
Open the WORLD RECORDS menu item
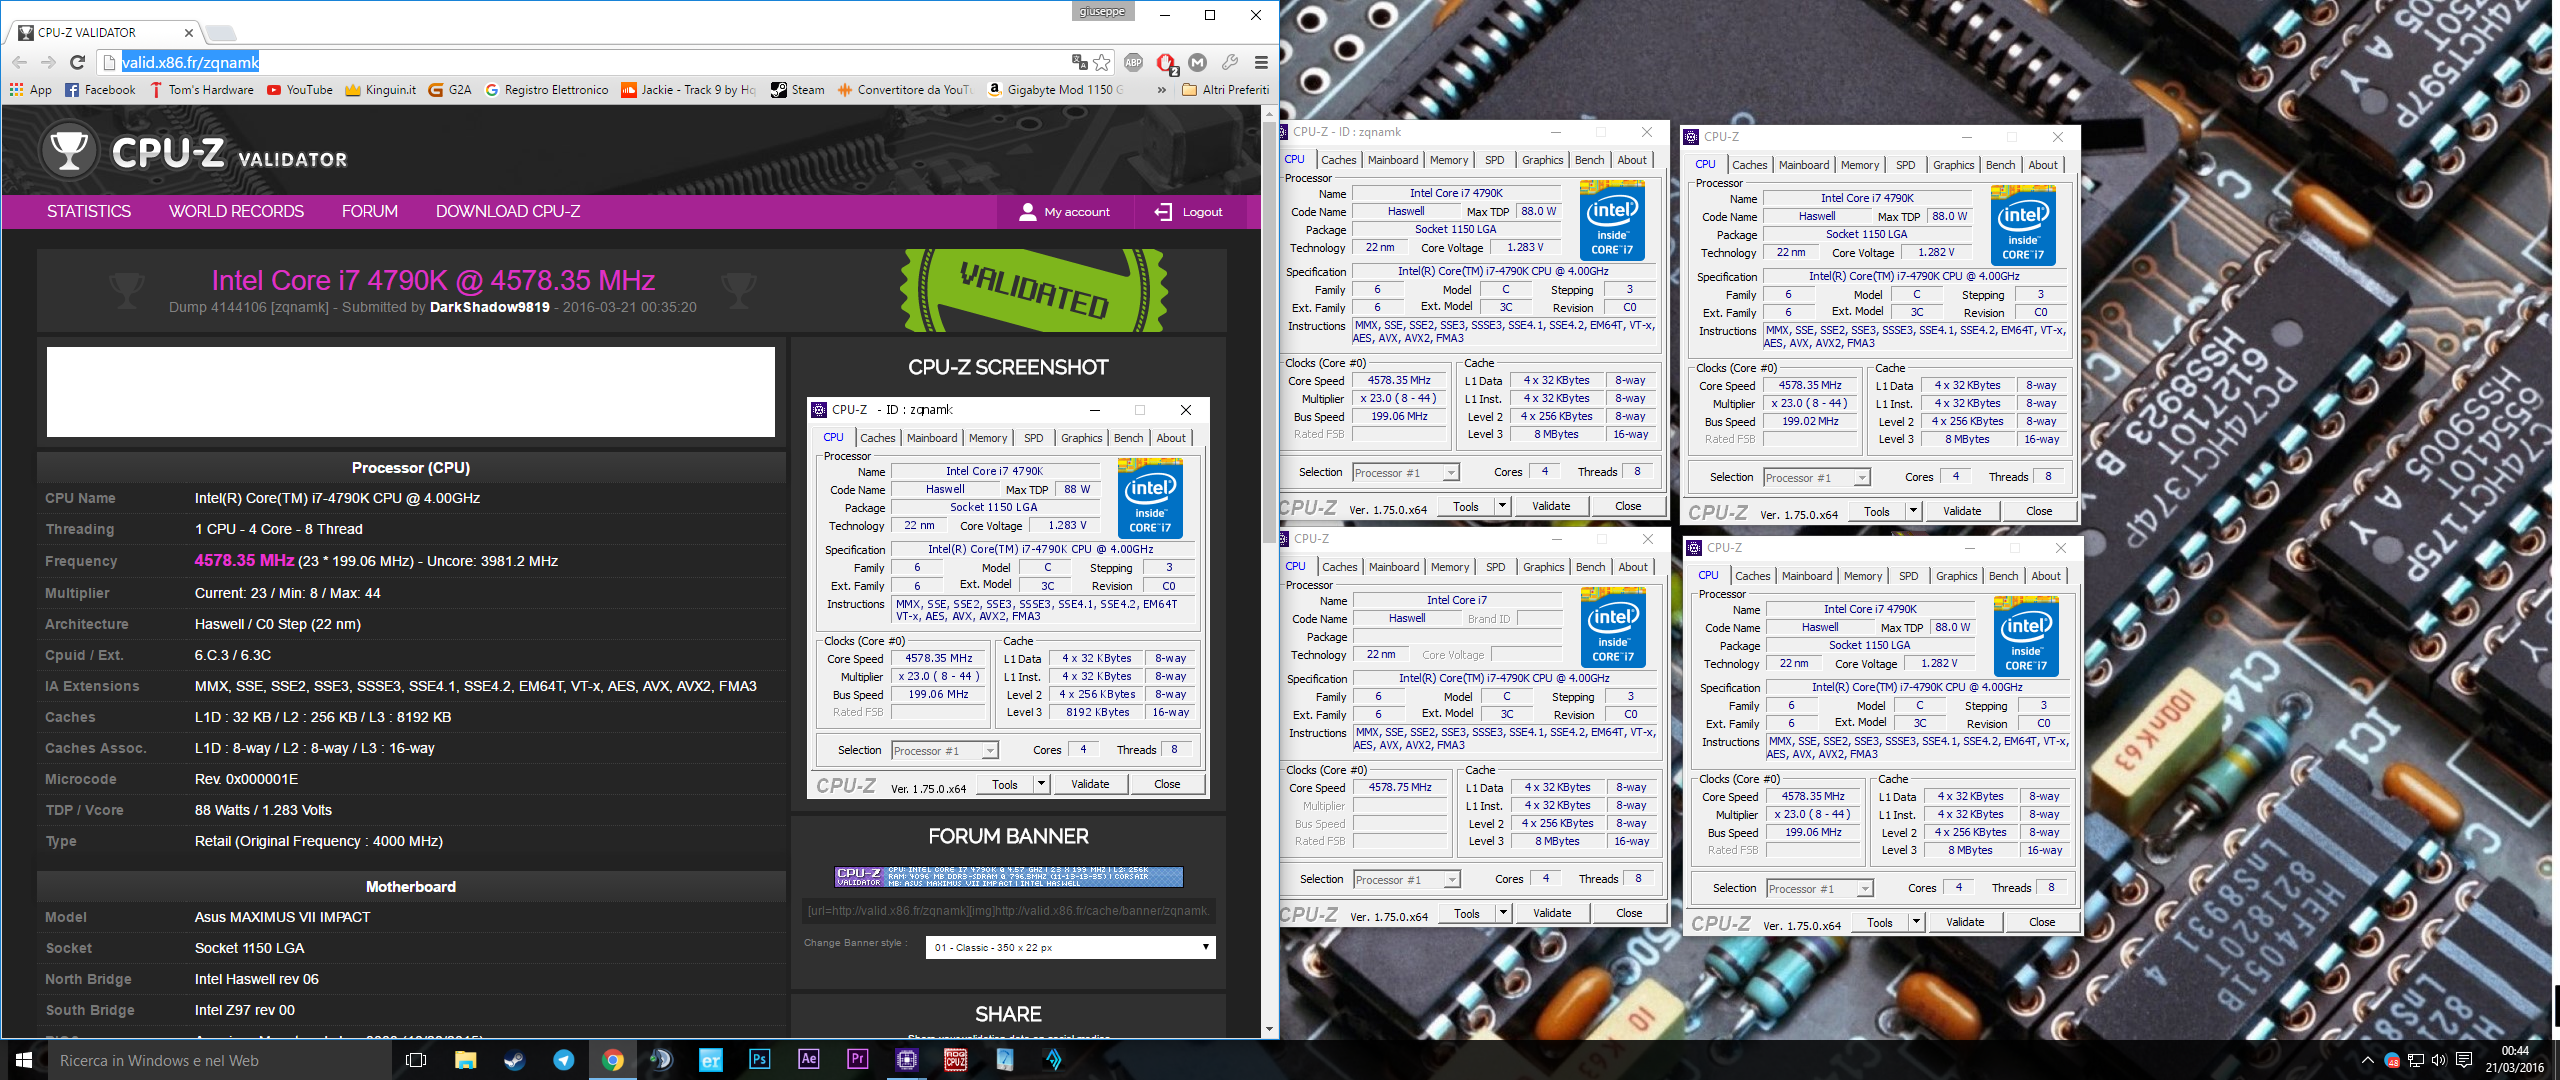[236, 212]
